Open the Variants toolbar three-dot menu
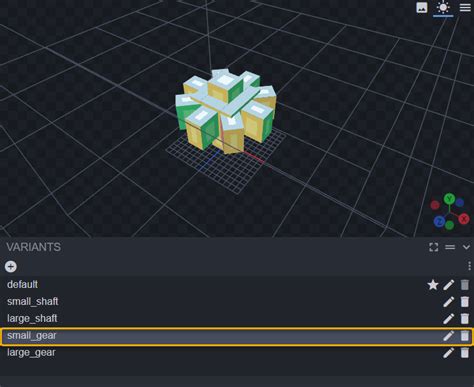Screen dimensions: 474x387 tap(469, 266)
